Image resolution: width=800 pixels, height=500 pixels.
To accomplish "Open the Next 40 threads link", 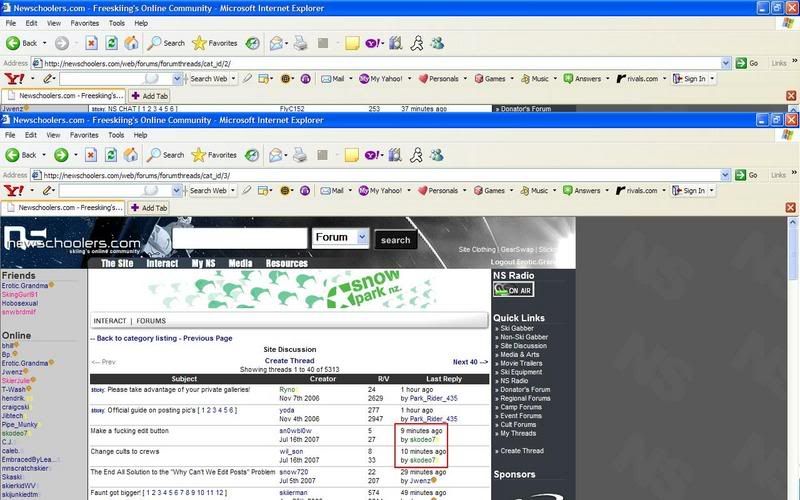I will (x=469, y=362).
